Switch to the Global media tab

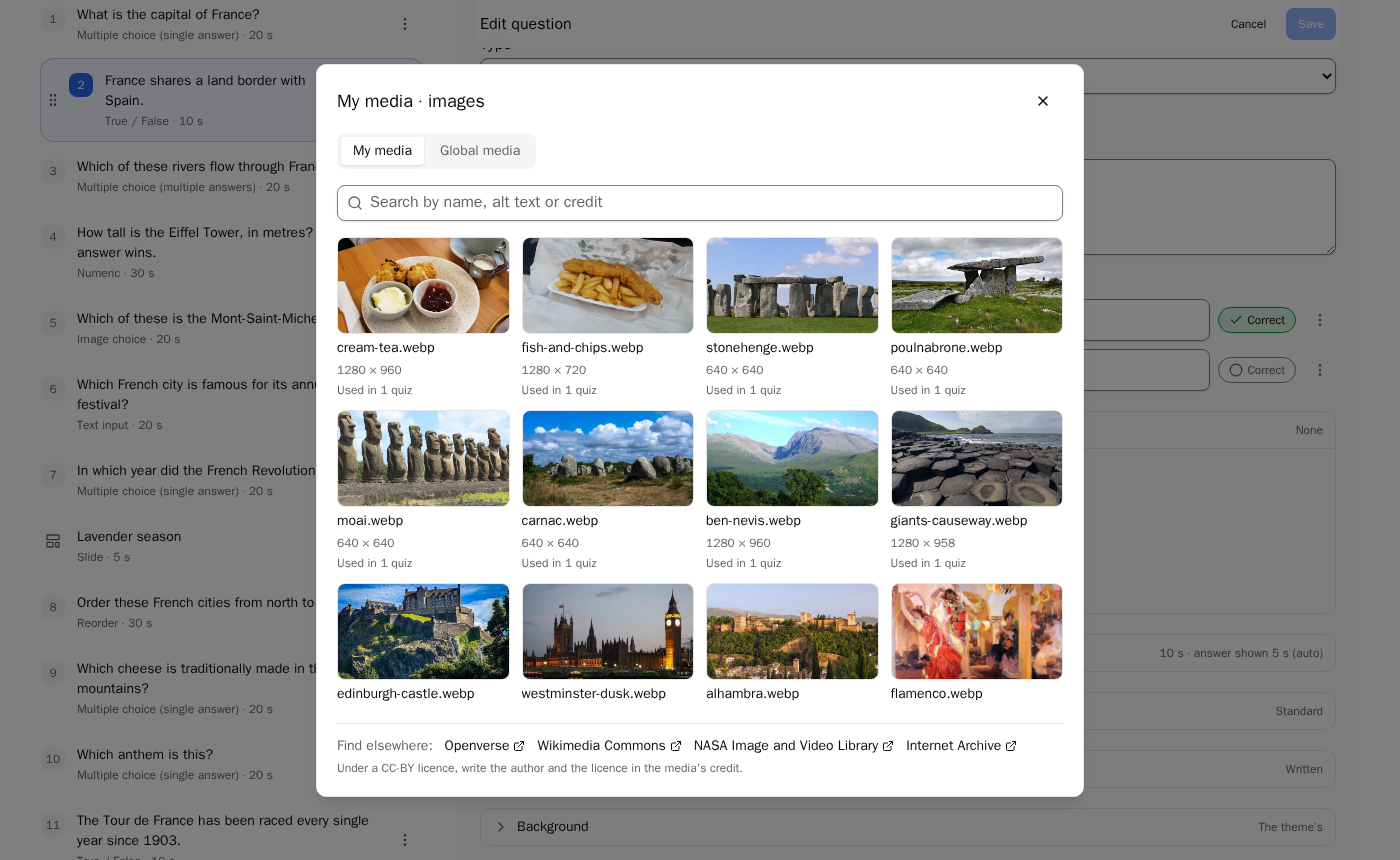(x=480, y=151)
